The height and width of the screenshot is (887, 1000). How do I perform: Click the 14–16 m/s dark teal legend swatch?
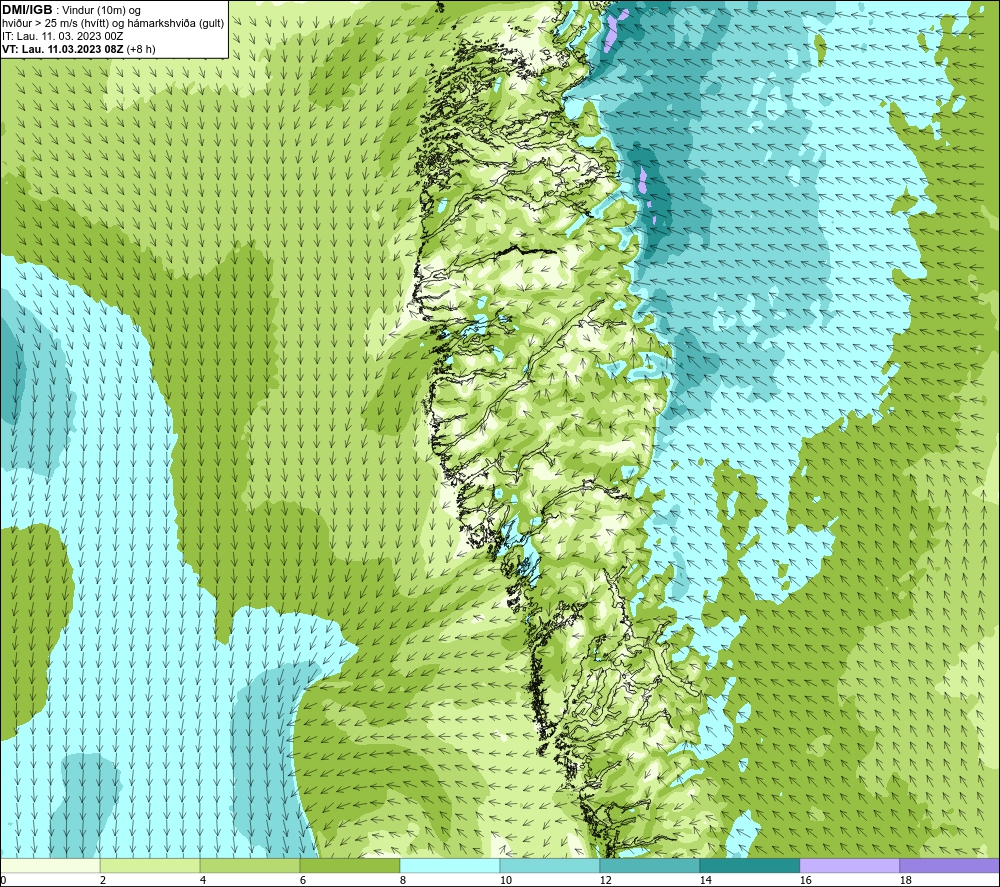[x=749, y=865]
